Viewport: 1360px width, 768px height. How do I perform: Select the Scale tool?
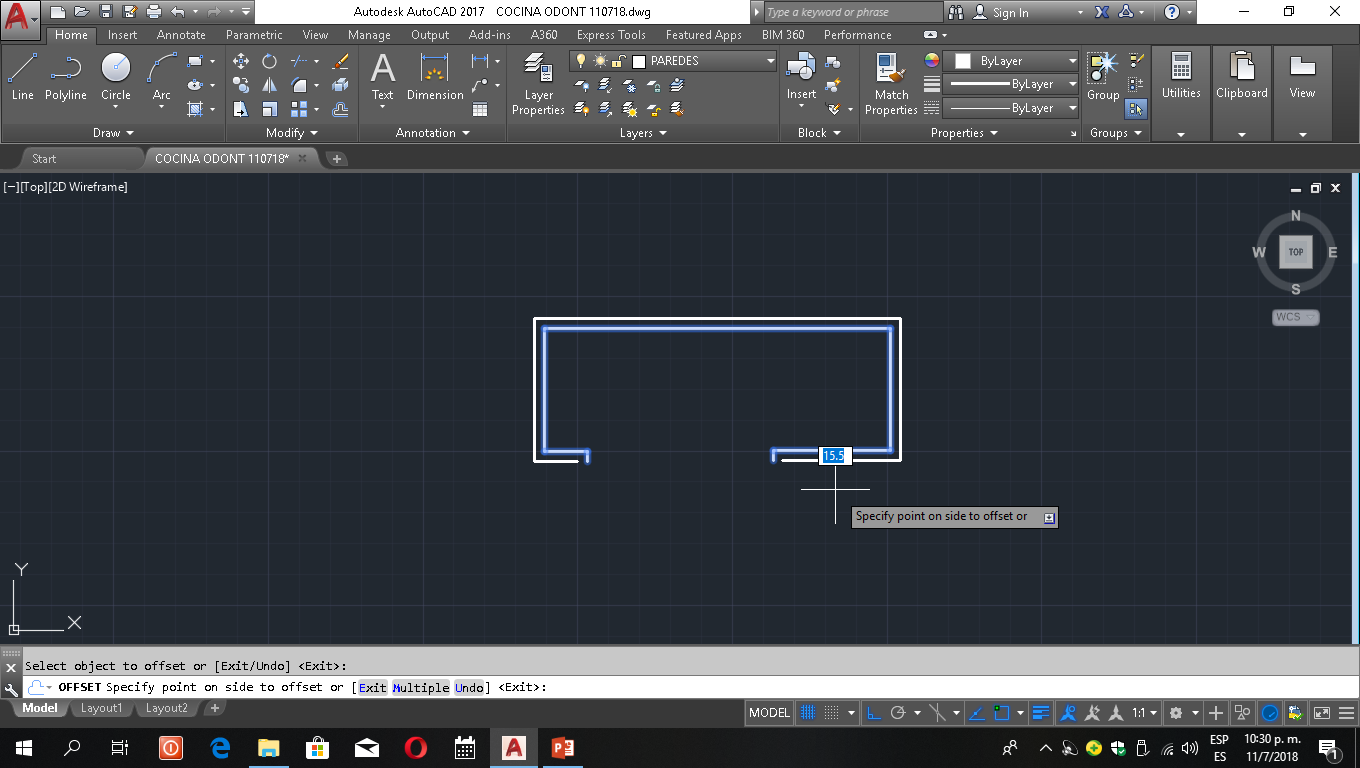pyautogui.click(x=269, y=109)
